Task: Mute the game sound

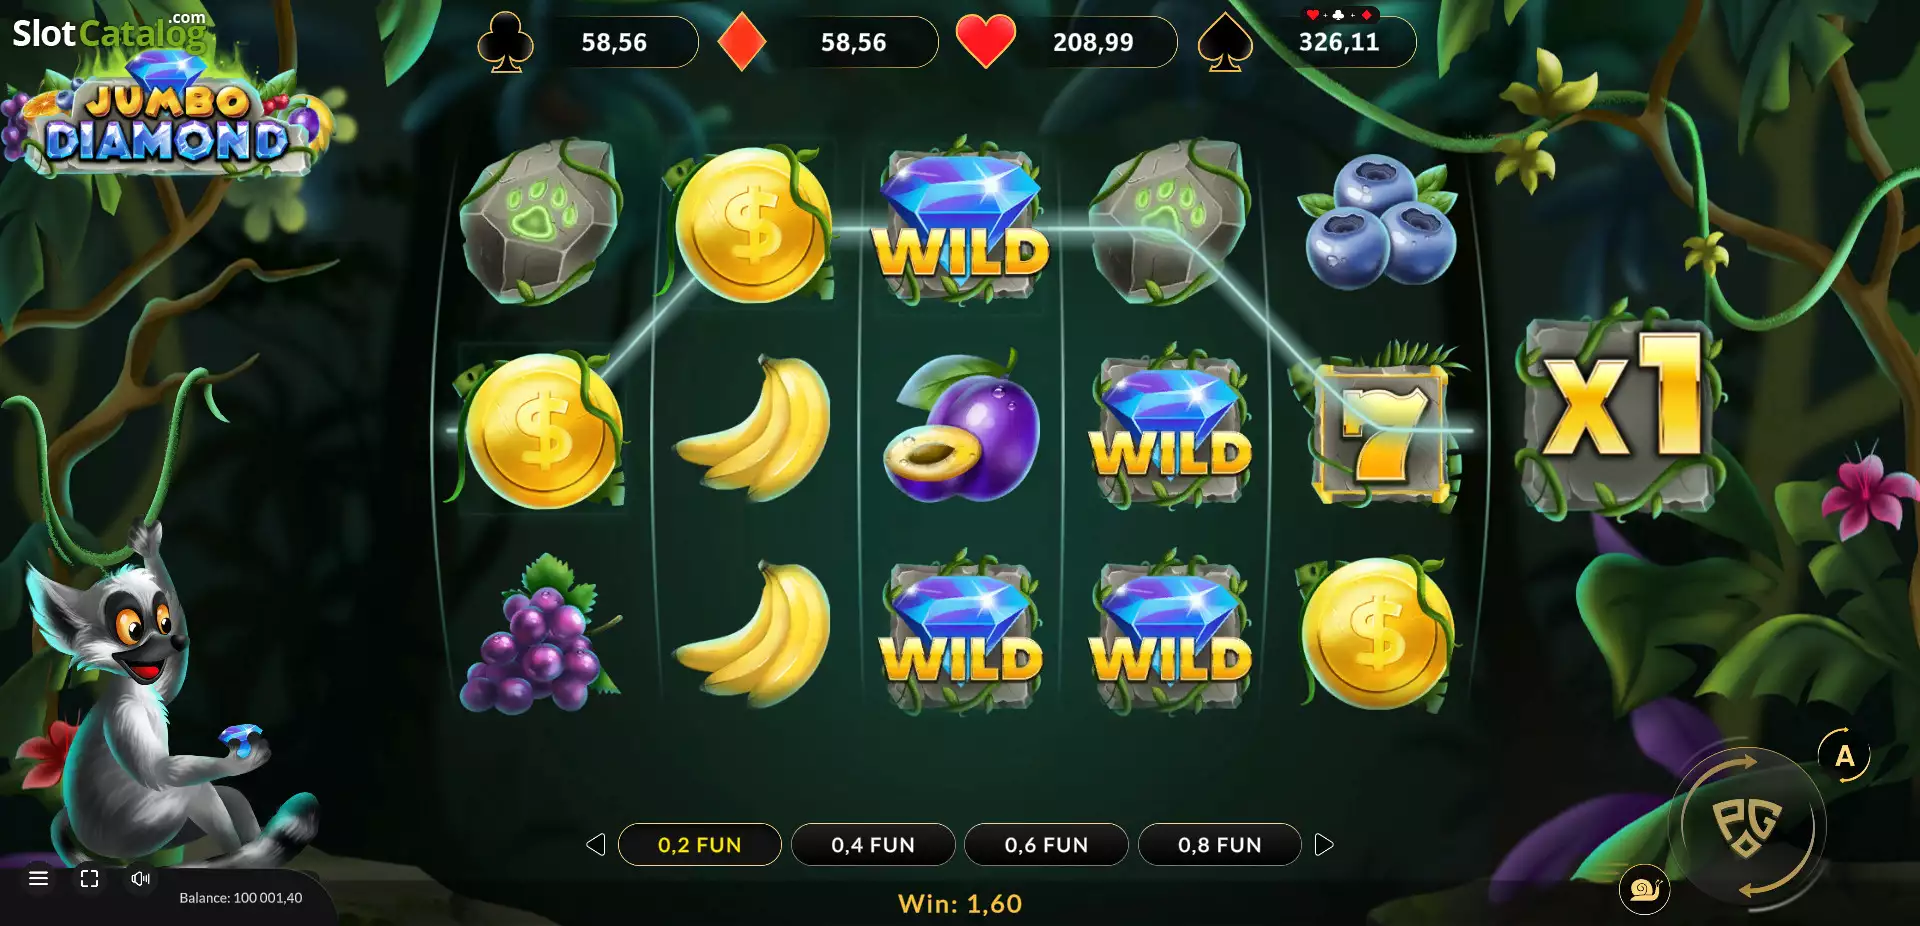Action: [140, 878]
